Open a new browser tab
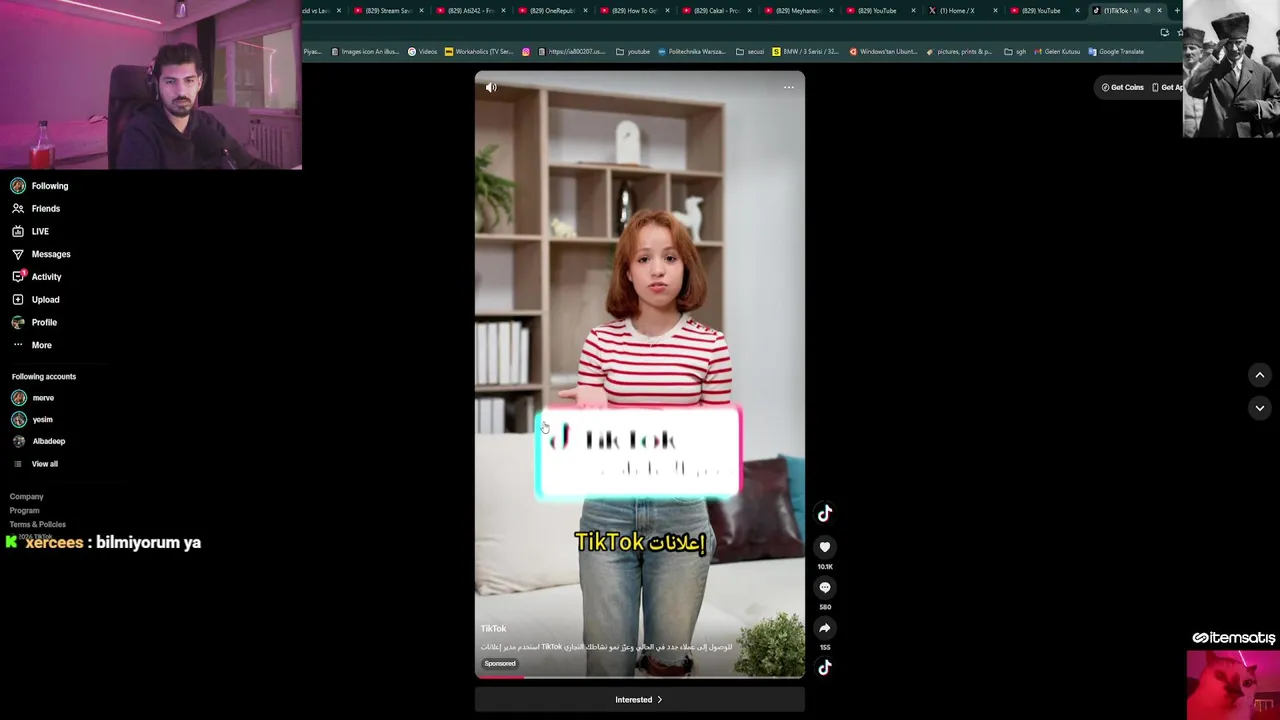Screen dimensions: 1280x720 1177,11
